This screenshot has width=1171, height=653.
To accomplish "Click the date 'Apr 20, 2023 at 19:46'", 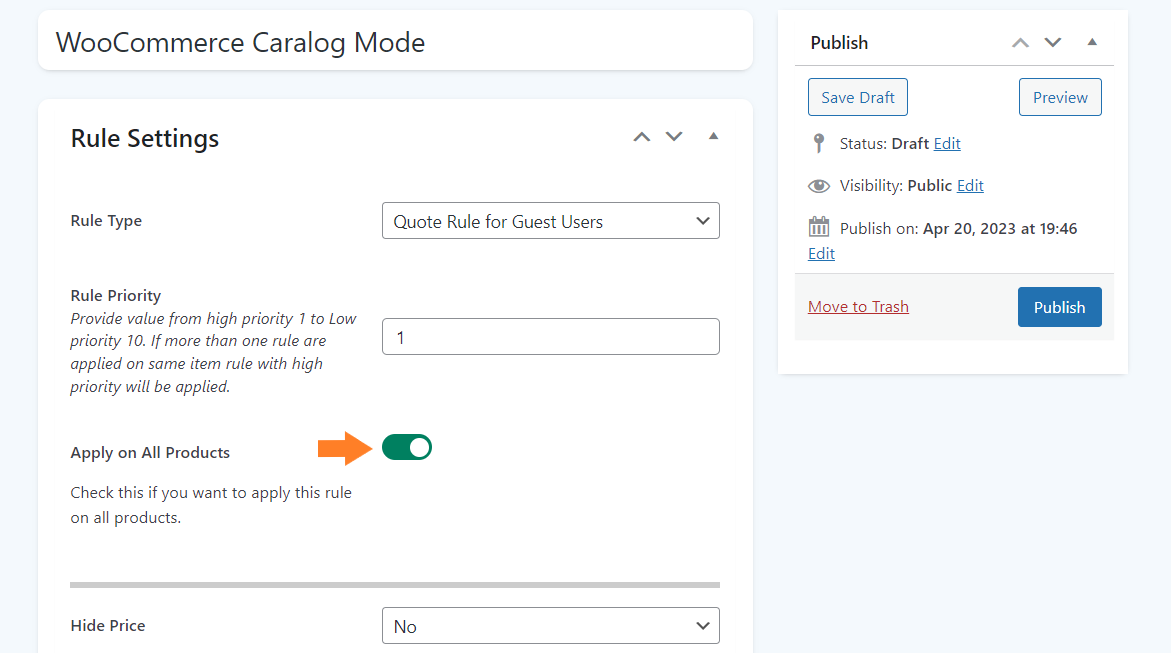I will 1000,229.
